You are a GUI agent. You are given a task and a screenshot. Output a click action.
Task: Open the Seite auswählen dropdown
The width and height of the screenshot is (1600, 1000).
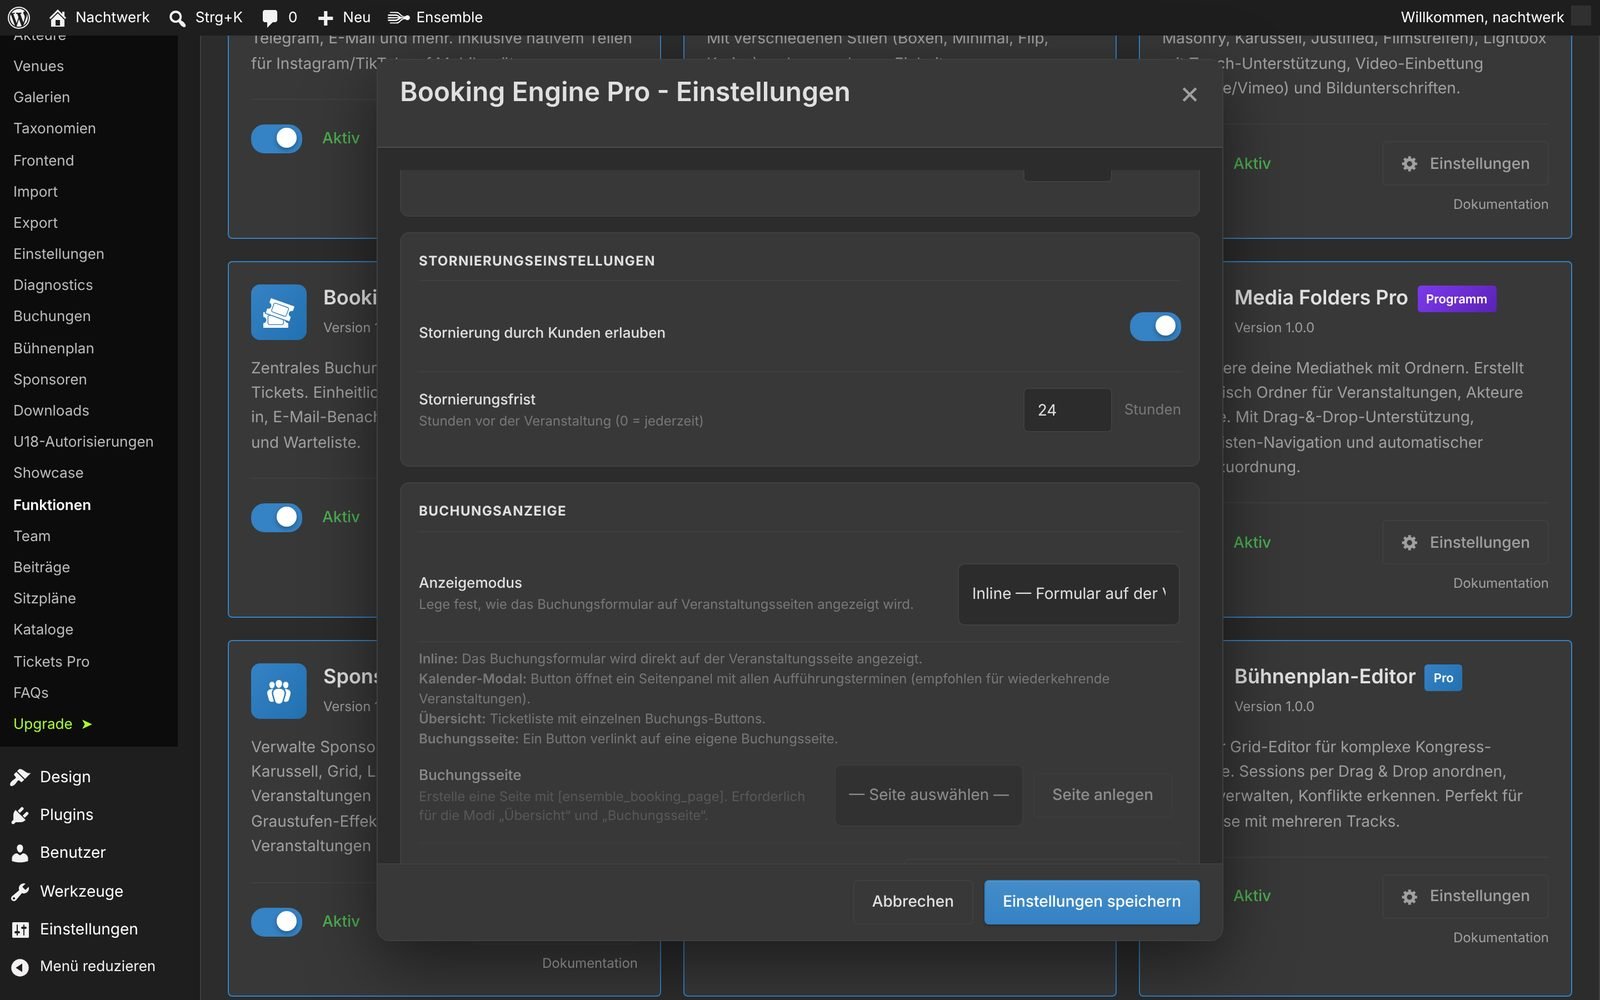tap(929, 795)
